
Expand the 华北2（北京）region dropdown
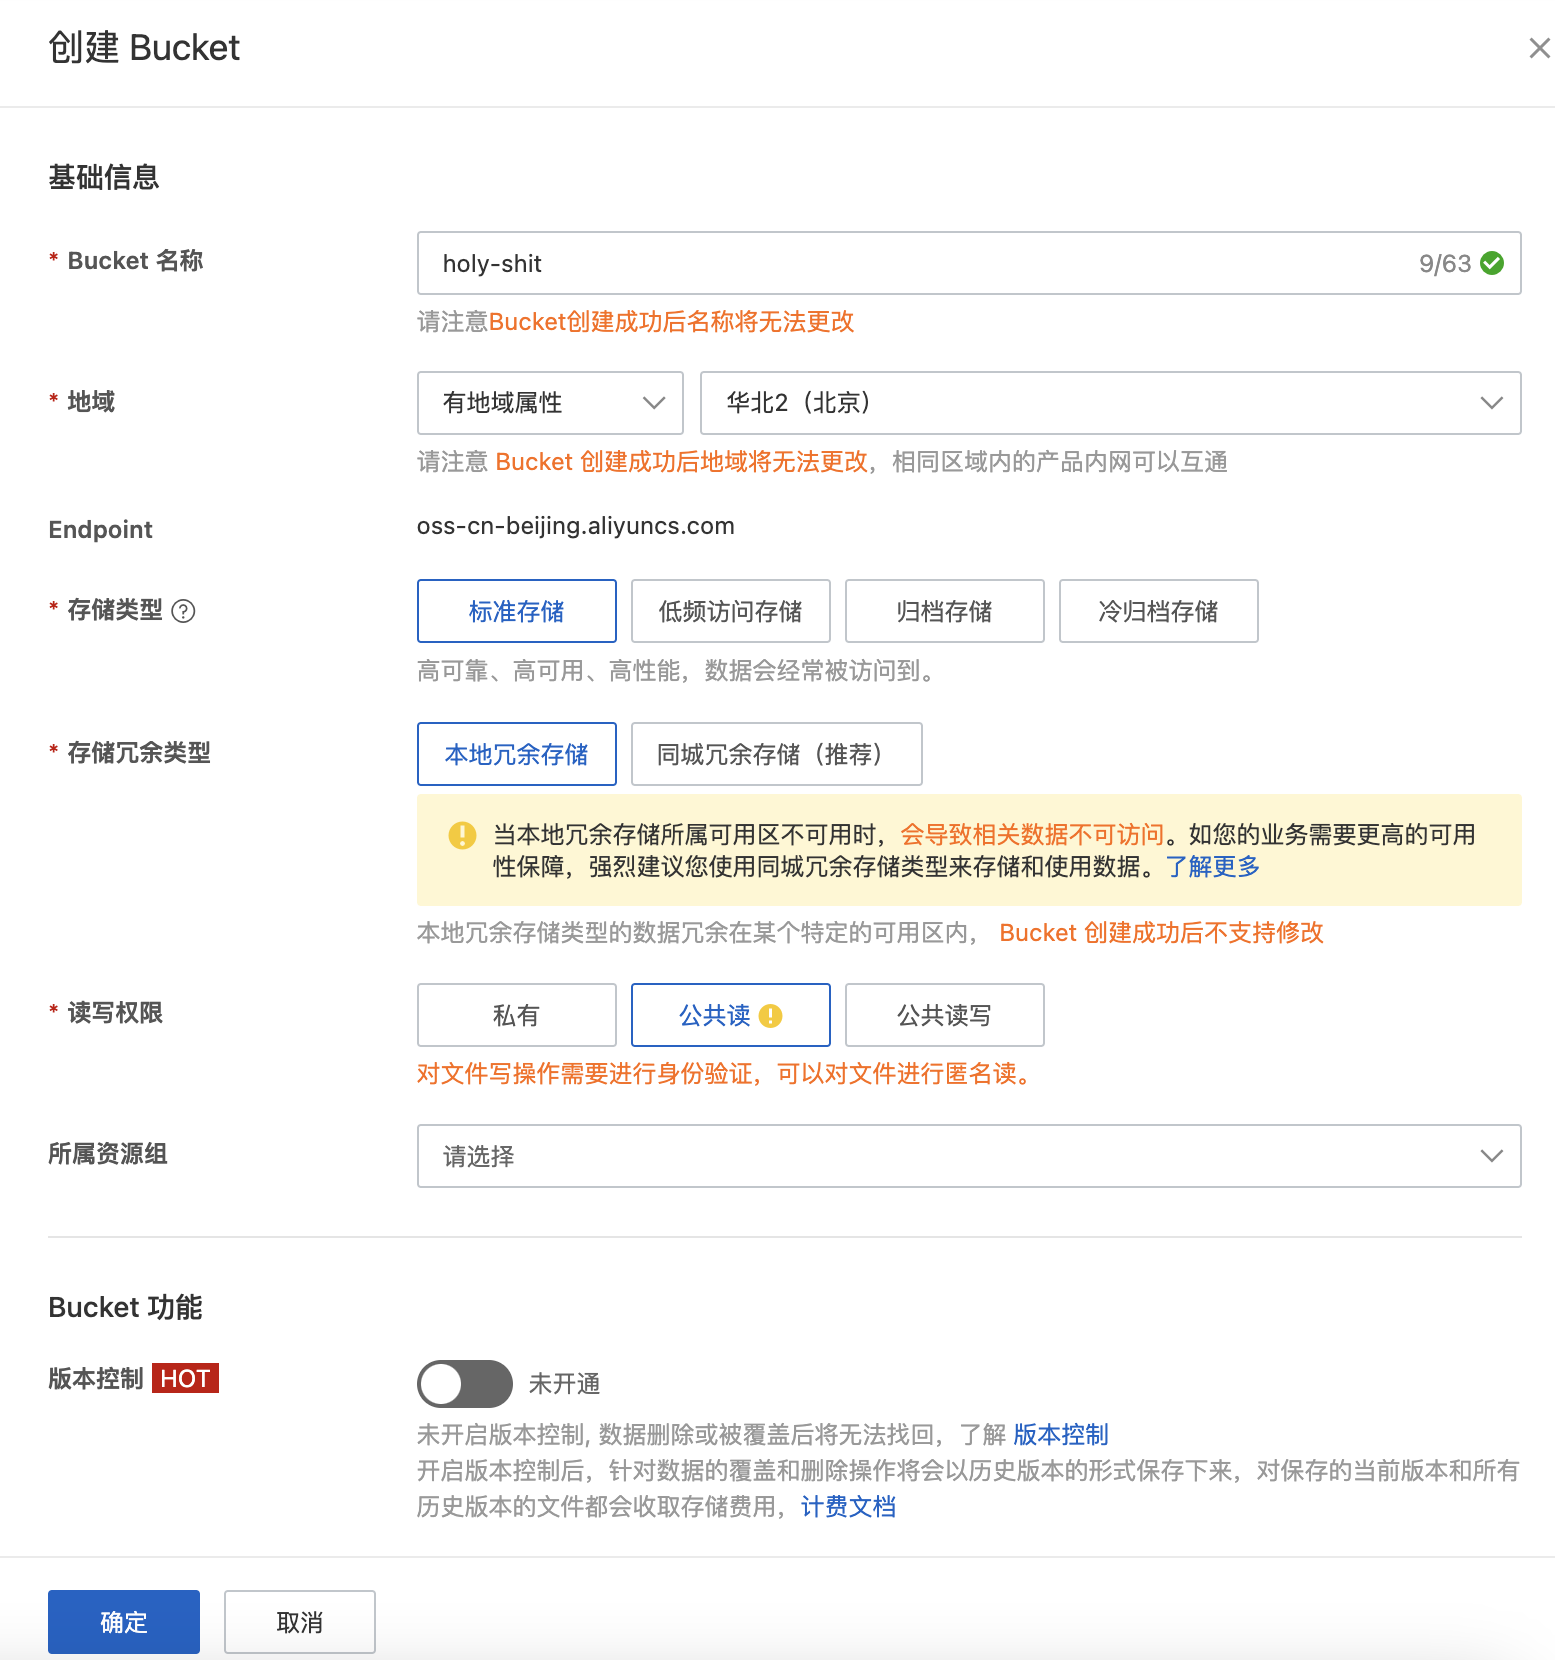(x=1110, y=403)
